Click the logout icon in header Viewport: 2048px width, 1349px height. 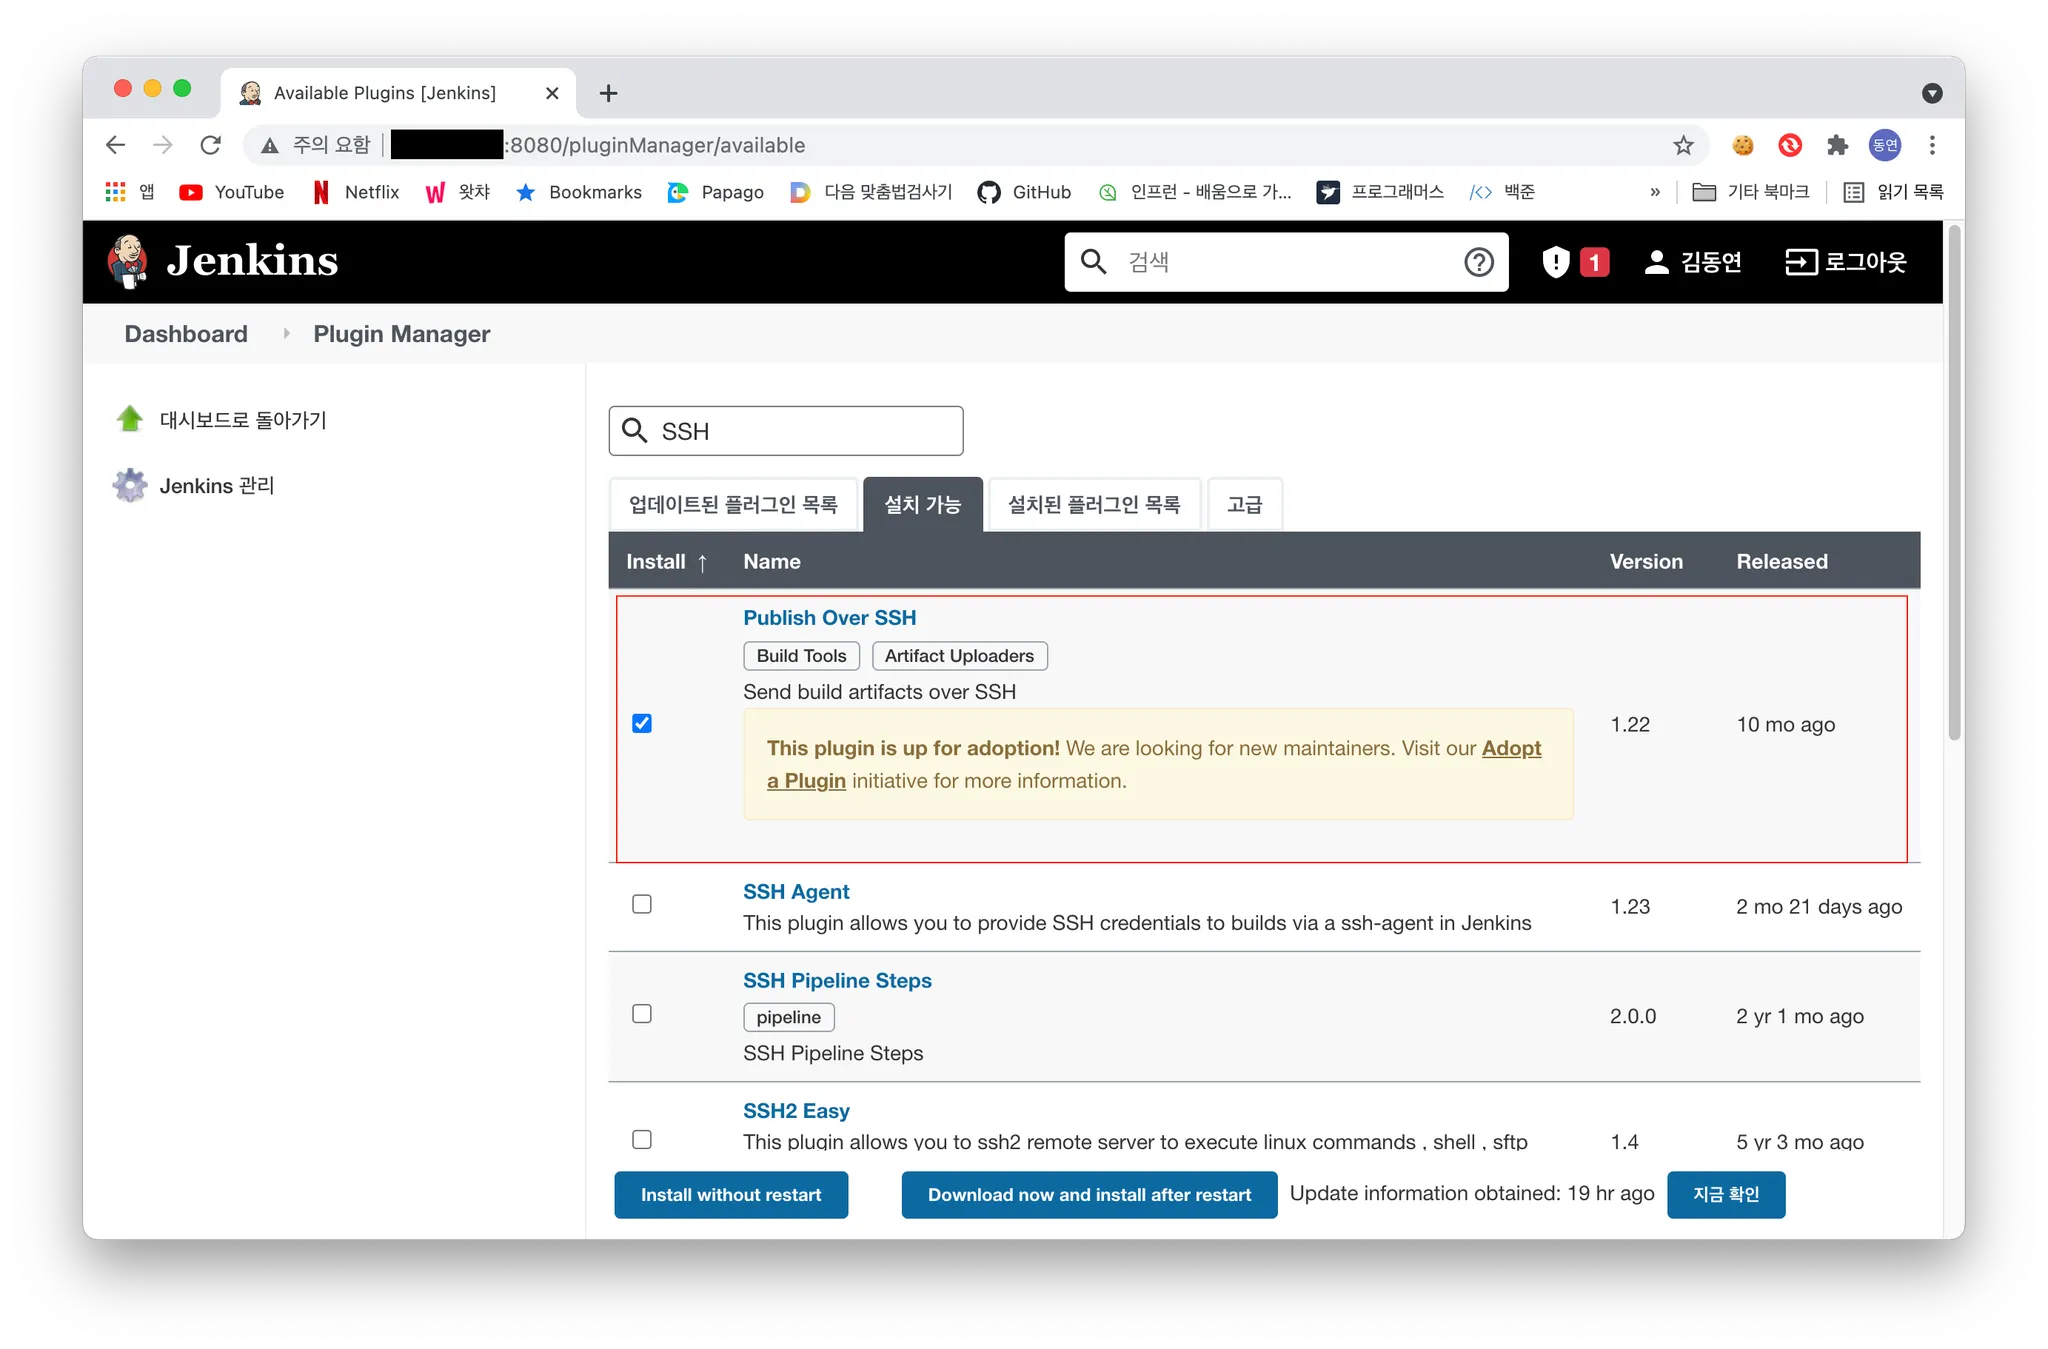click(x=1800, y=262)
